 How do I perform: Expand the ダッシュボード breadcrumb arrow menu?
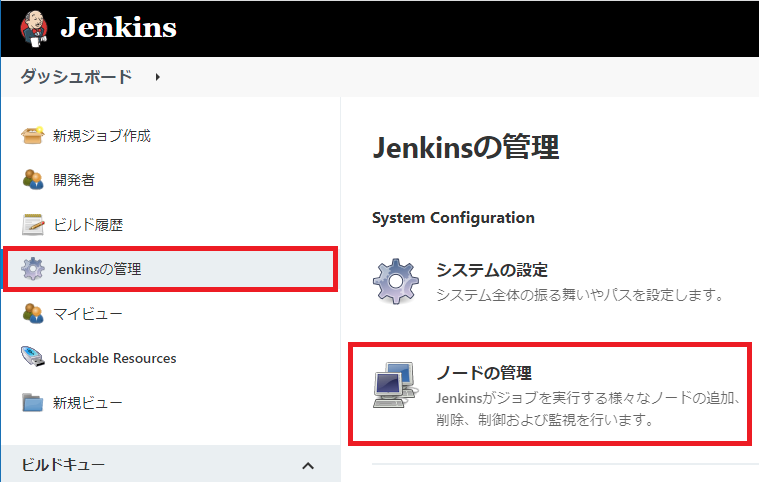158,77
